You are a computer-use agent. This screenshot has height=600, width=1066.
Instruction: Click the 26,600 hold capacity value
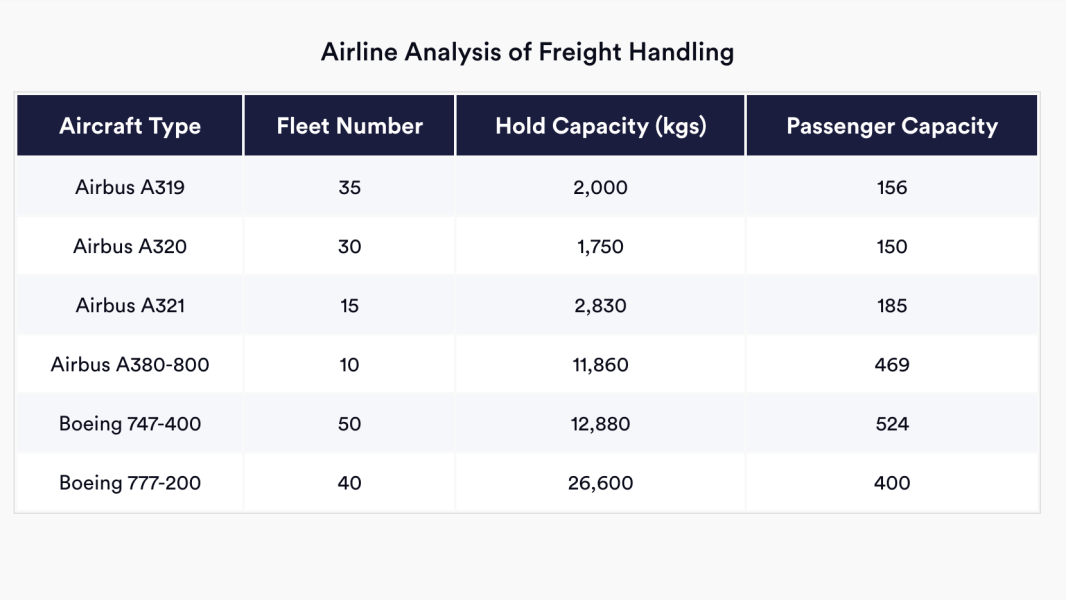pos(601,483)
